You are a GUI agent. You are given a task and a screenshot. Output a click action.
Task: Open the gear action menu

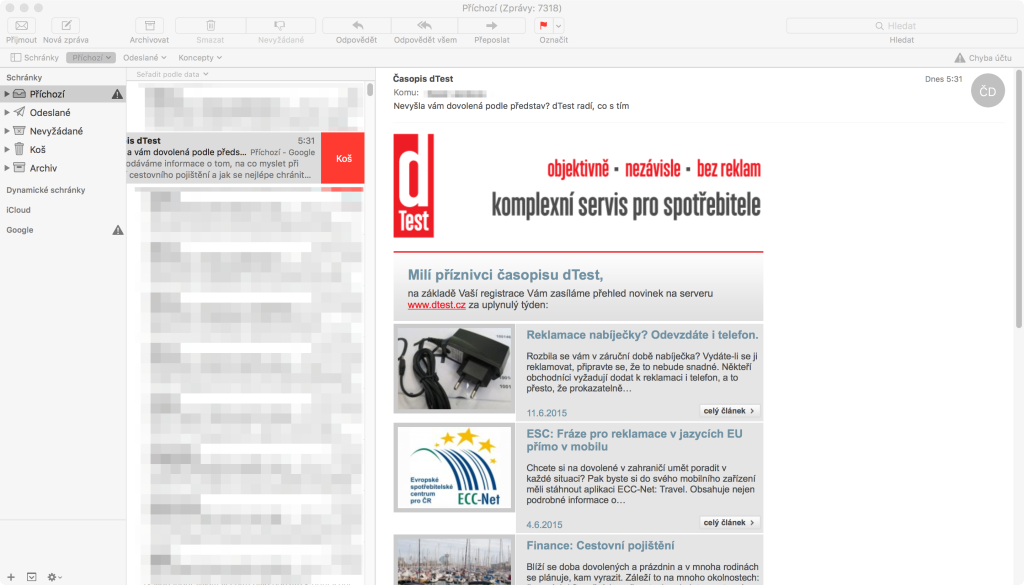click(x=54, y=577)
